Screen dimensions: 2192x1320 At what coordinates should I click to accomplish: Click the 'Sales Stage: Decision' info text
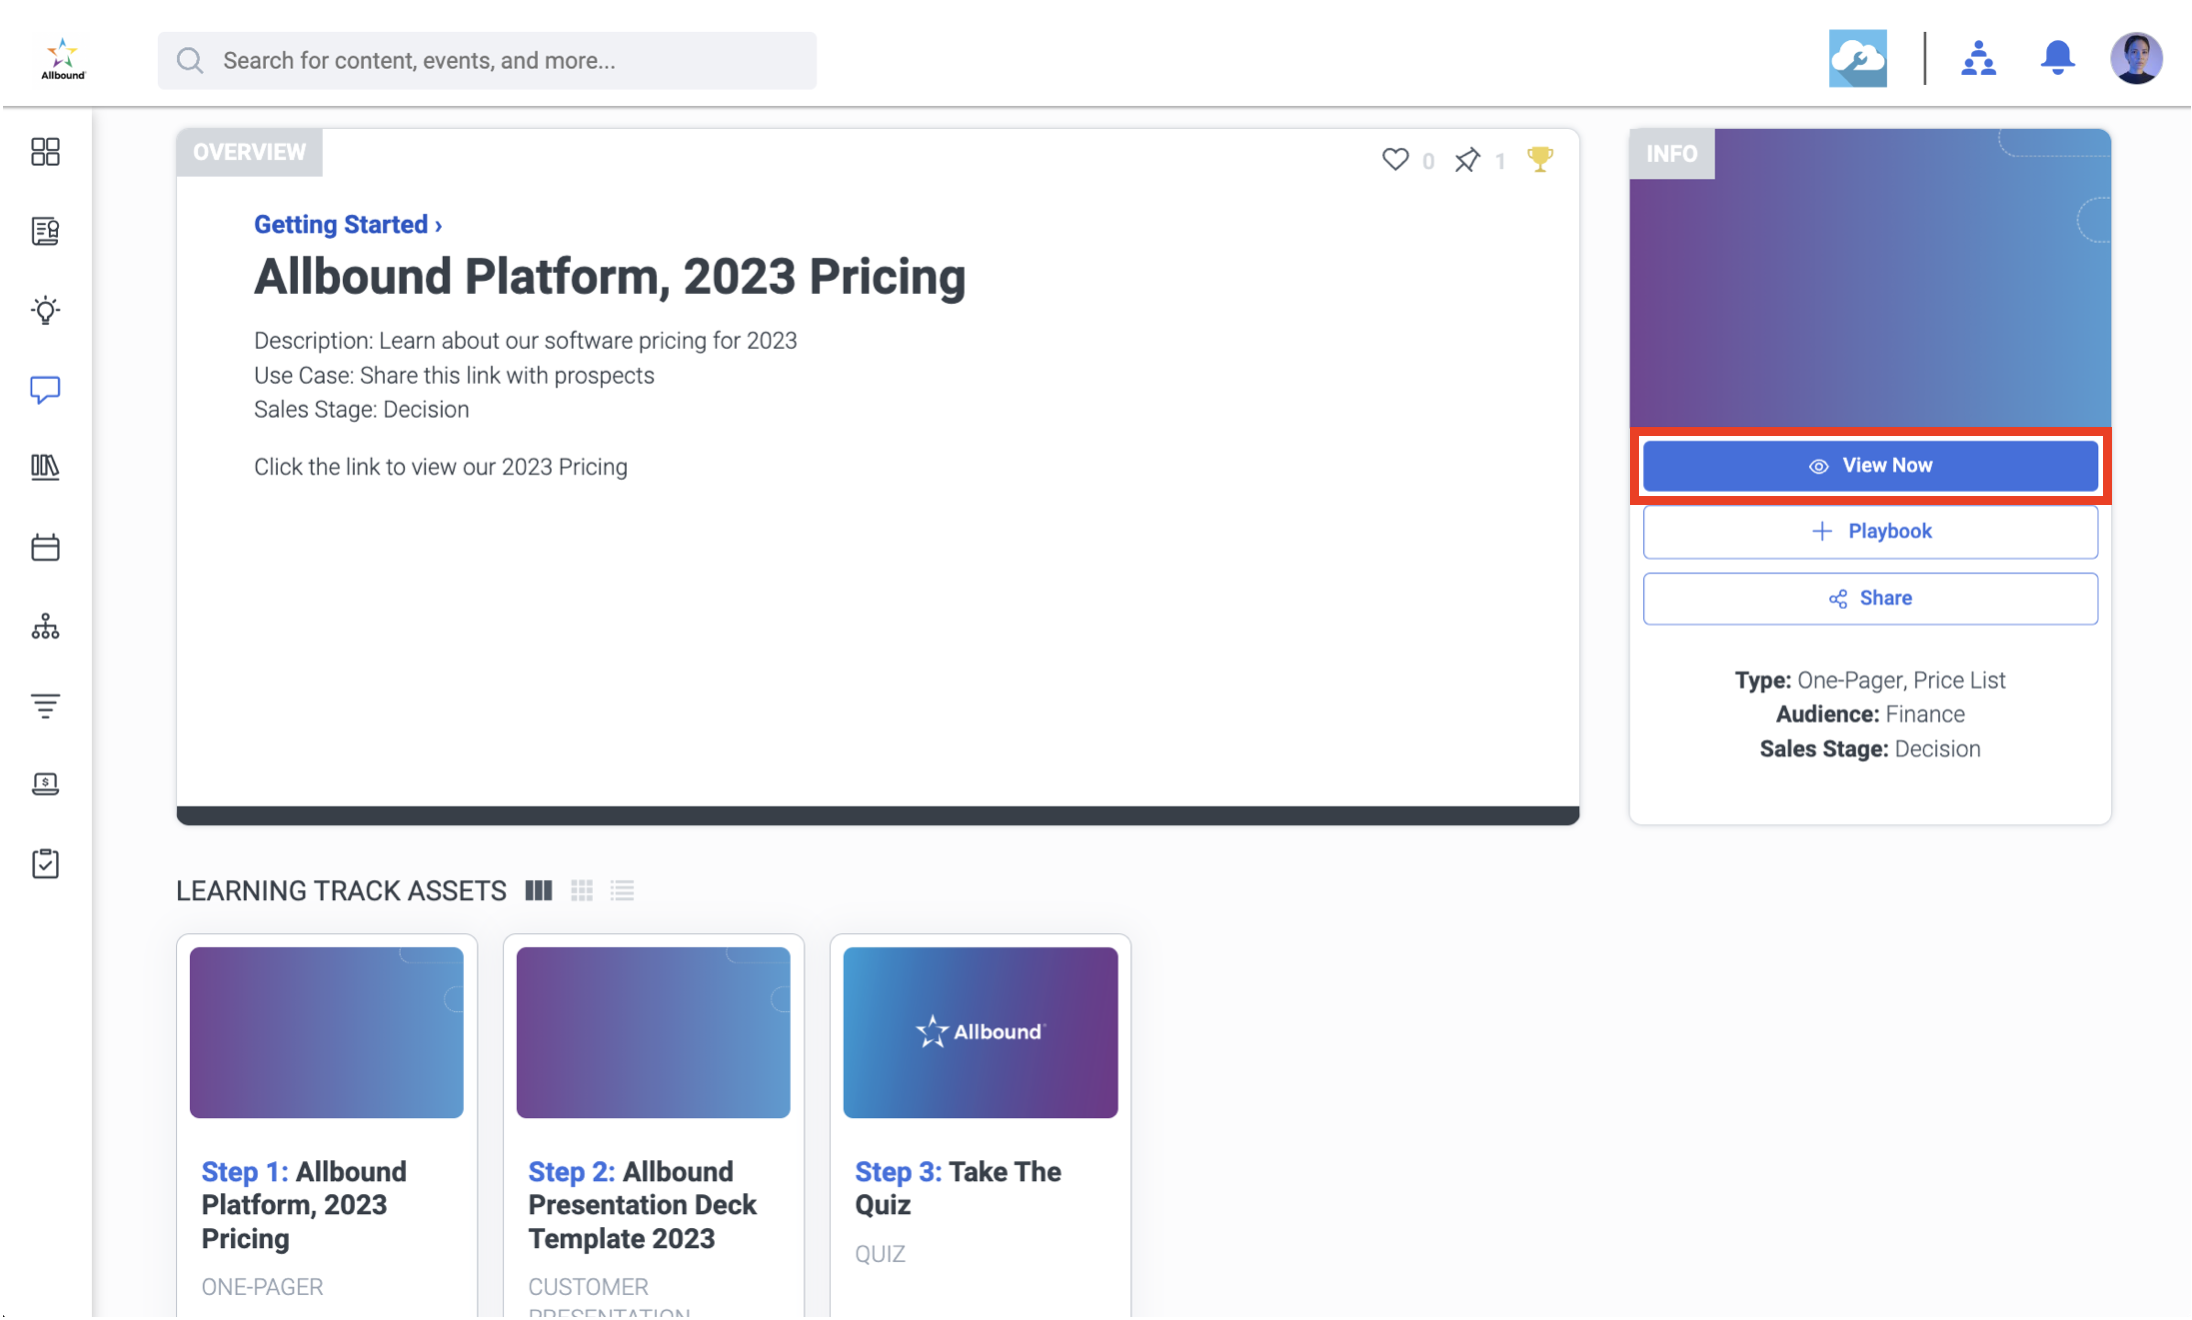pos(1870,749)
